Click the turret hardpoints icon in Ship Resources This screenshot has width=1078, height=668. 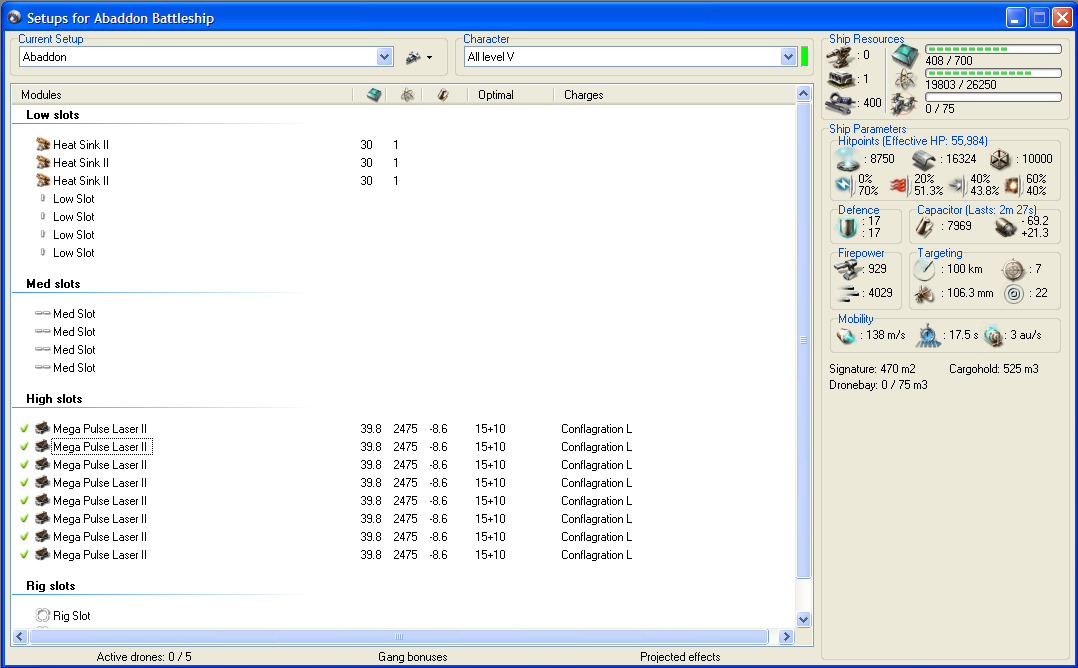[840, 57]
